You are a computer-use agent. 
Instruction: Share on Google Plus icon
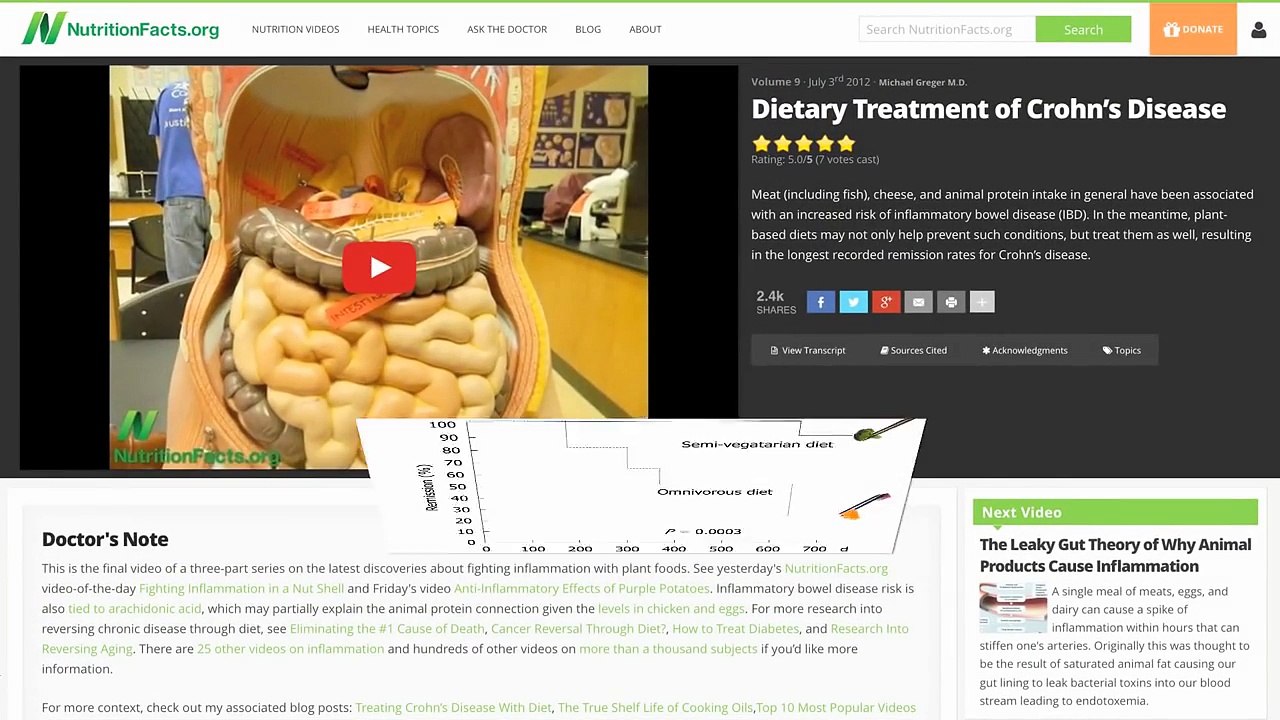click(886, 302)
